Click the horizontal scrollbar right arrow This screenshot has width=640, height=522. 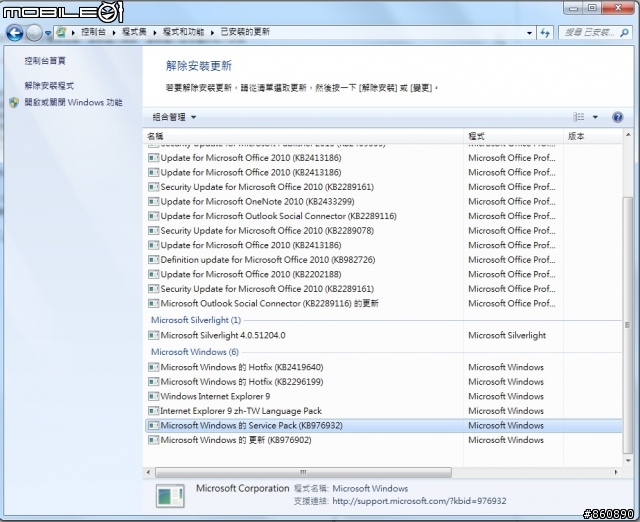click(x=616, y=472)
